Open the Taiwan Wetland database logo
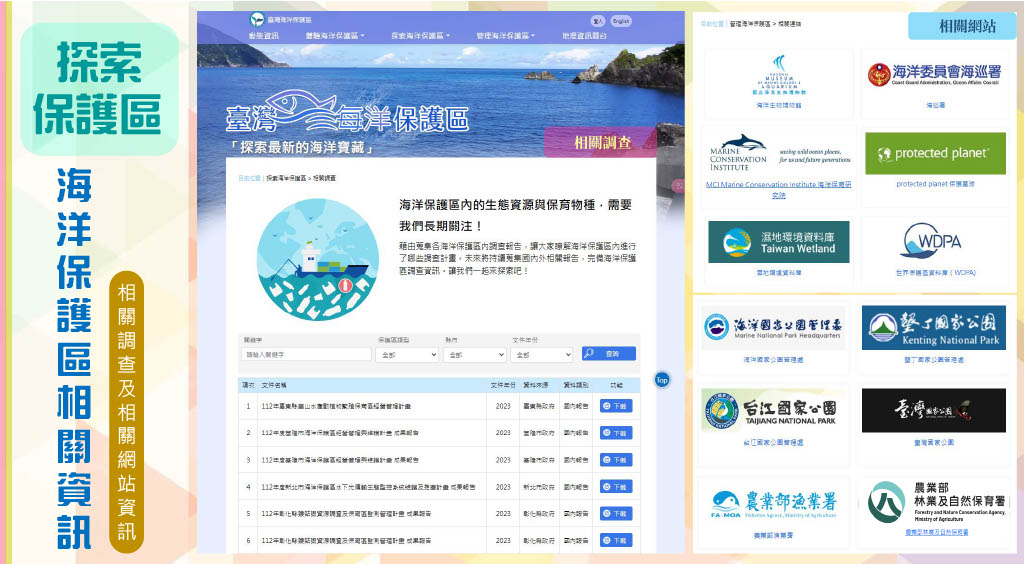 [778, 242]
